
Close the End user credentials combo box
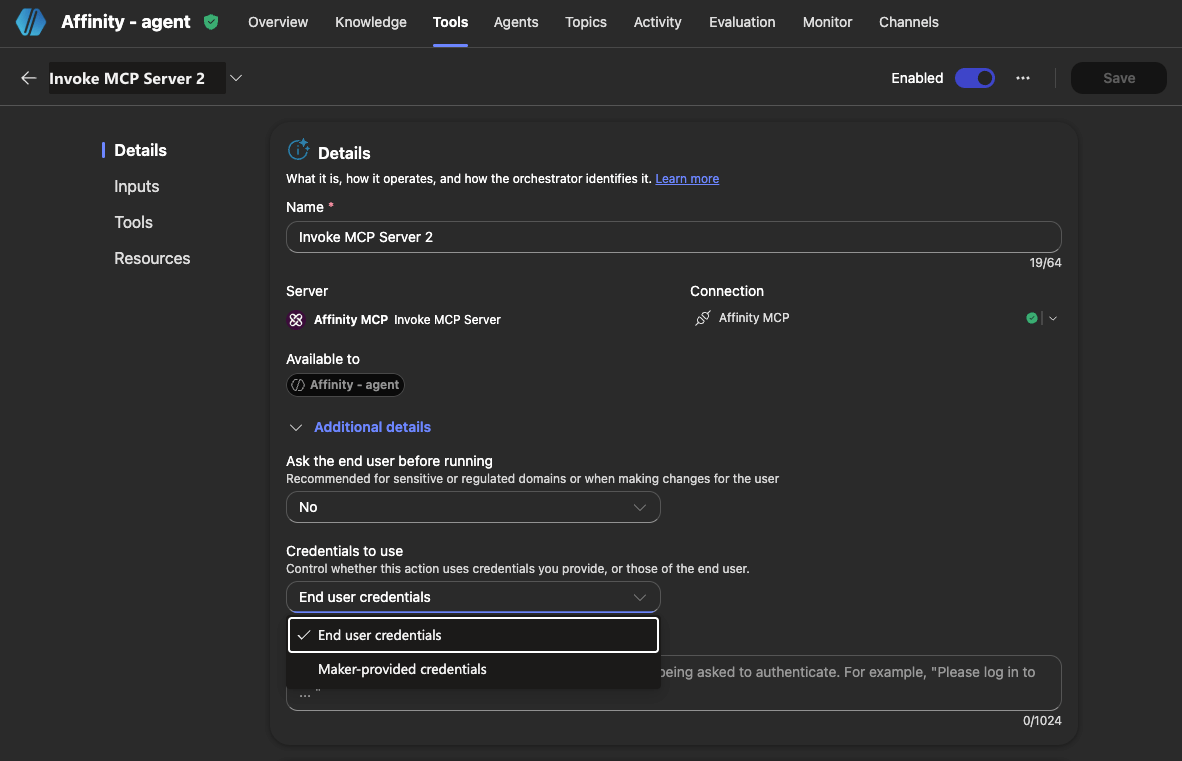pyautogui.click(x=473, y=597)
